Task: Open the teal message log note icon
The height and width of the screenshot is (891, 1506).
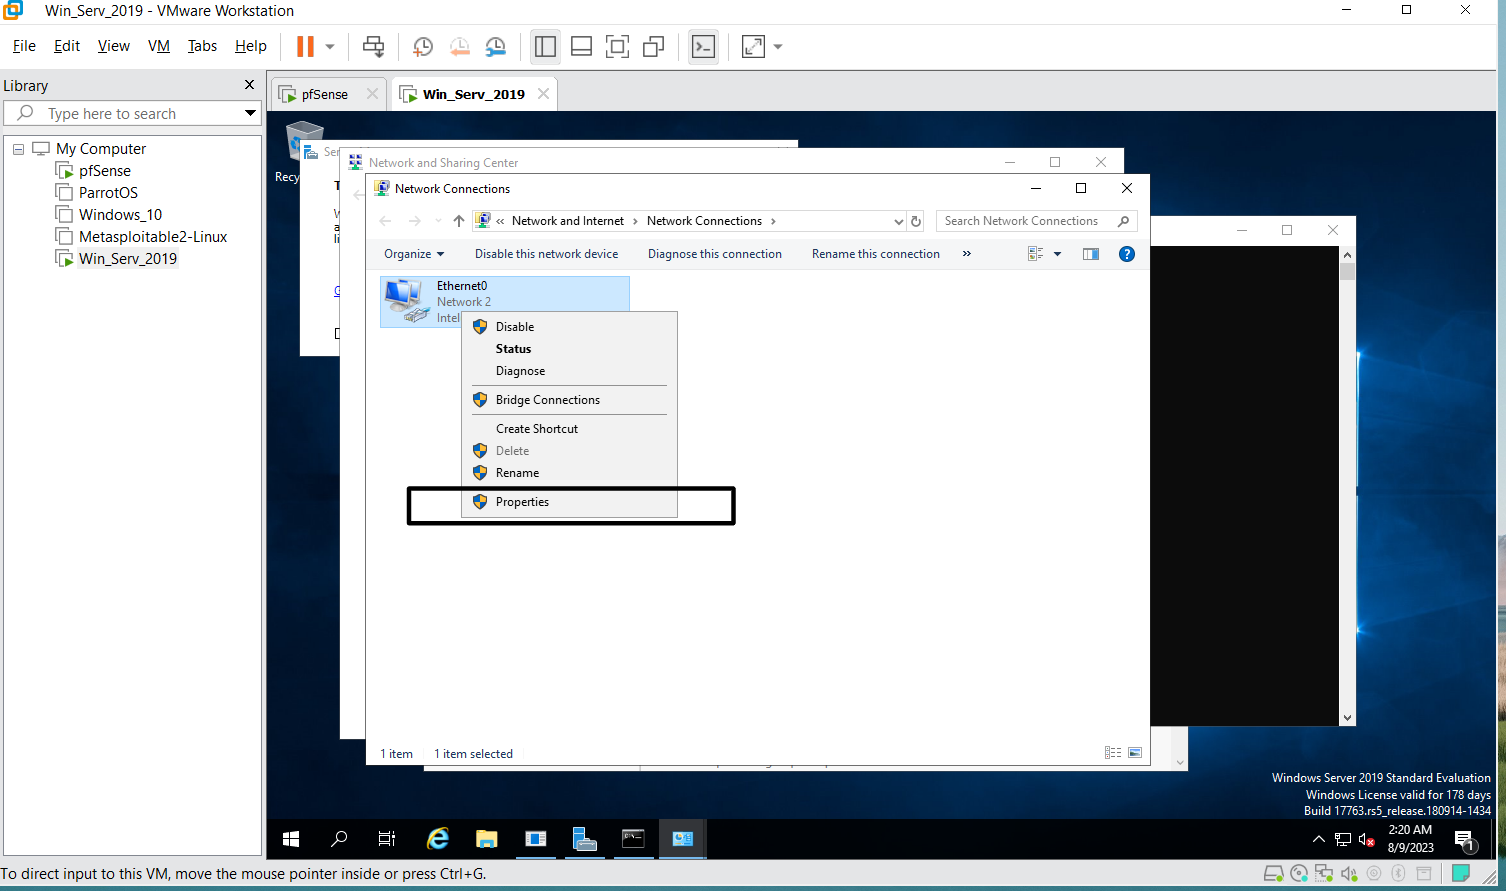Action: point(1461,873)
